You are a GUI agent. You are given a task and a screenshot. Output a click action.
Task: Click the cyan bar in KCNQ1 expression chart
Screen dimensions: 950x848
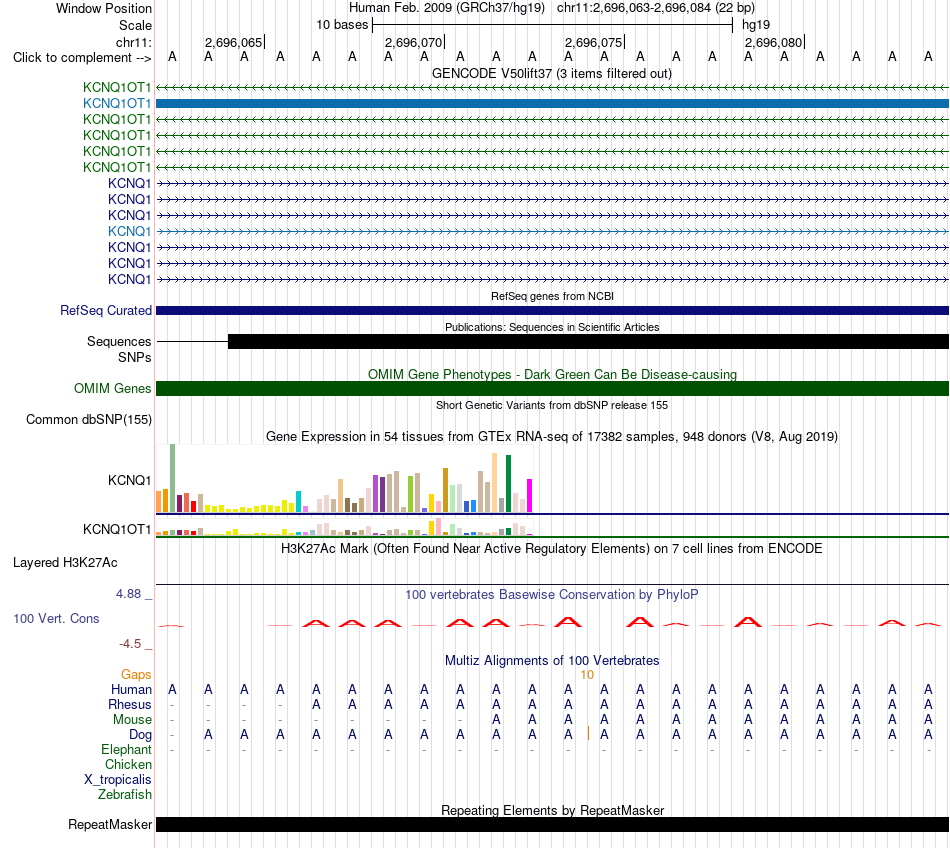298,502
